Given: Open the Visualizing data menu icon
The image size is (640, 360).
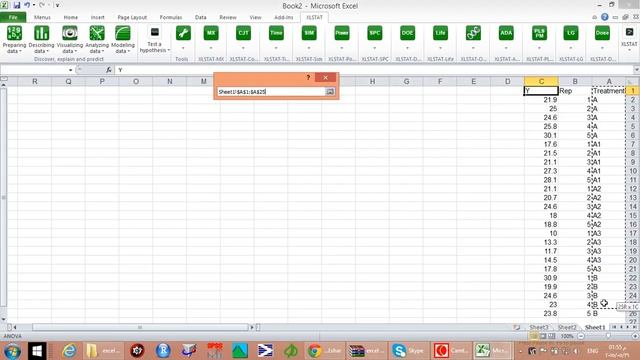Looking at the screenshot, I should [69, 33].
